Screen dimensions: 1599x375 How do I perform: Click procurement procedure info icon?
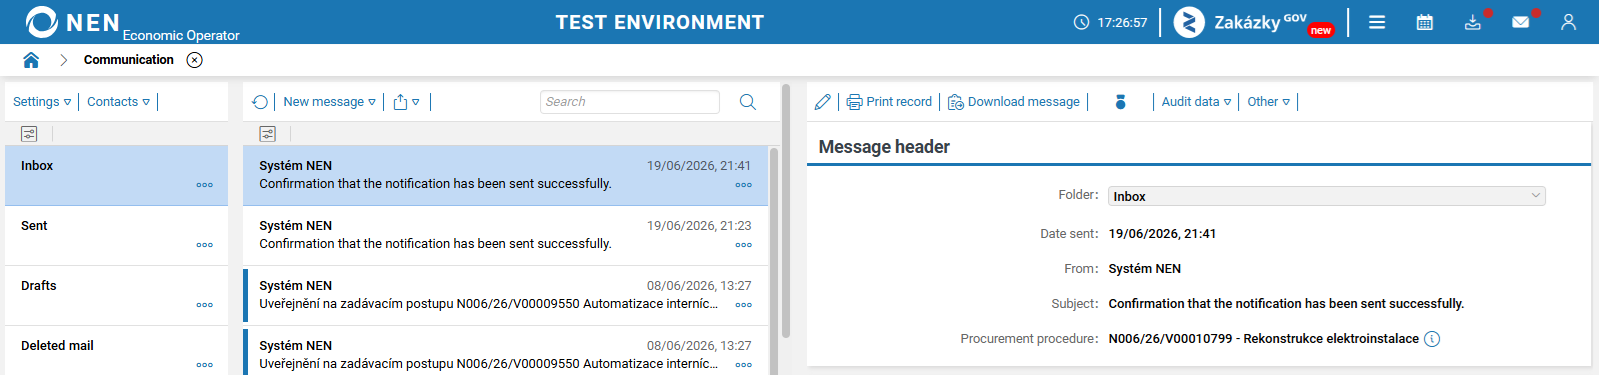tap(1432, 339)
